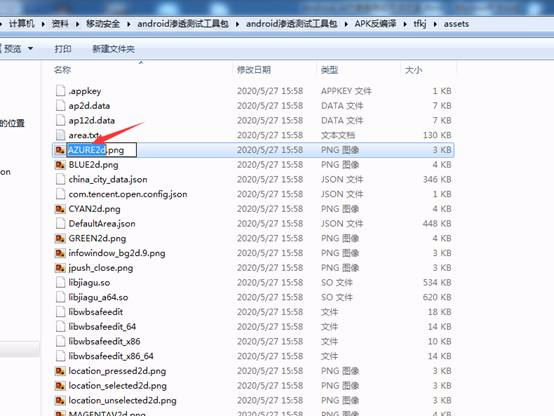
Task: Click the location_pressed2d.png file icon
Action: [60, 371]
